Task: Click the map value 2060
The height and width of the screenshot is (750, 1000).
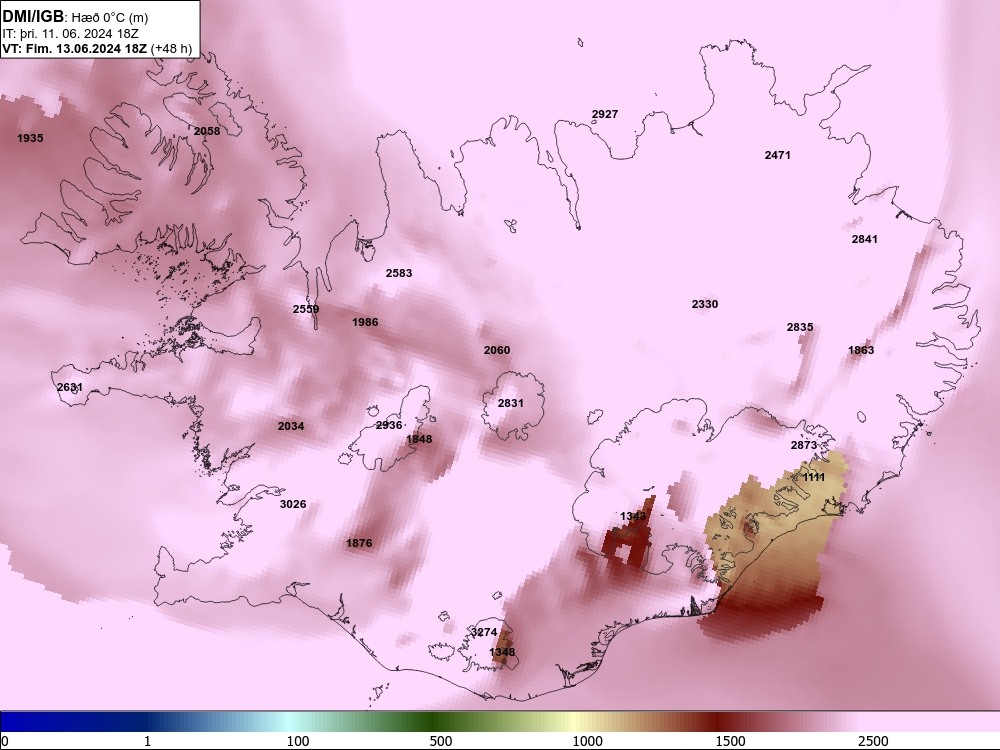Action: (x=497, y=350)
